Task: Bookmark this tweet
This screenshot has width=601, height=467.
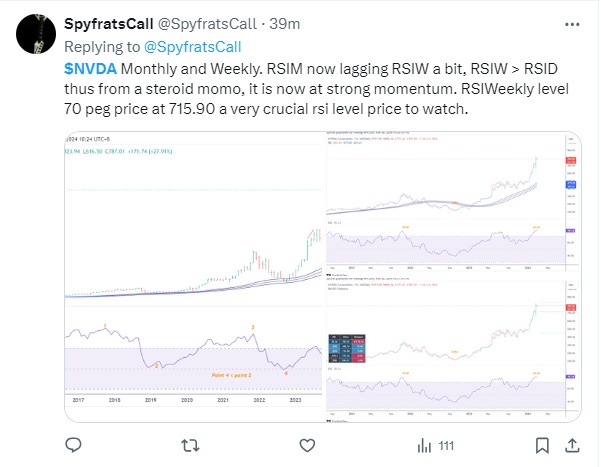Action: [542, 444]
